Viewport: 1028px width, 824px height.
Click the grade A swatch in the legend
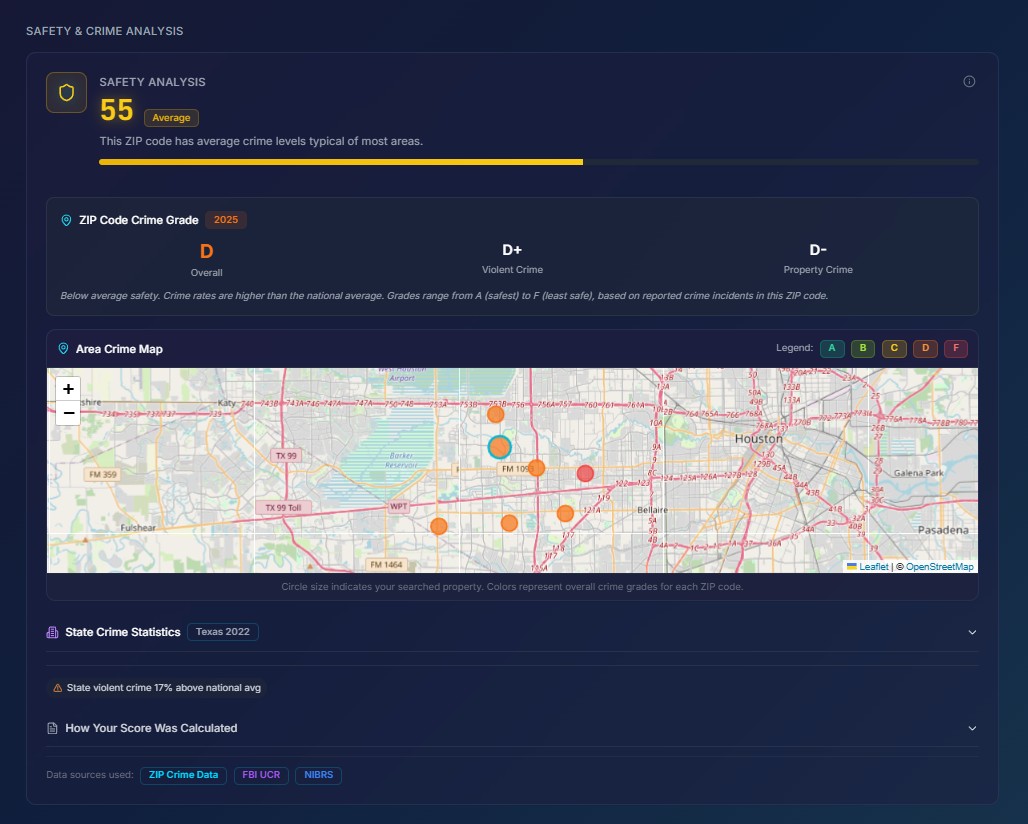click(x=832, y=348)
